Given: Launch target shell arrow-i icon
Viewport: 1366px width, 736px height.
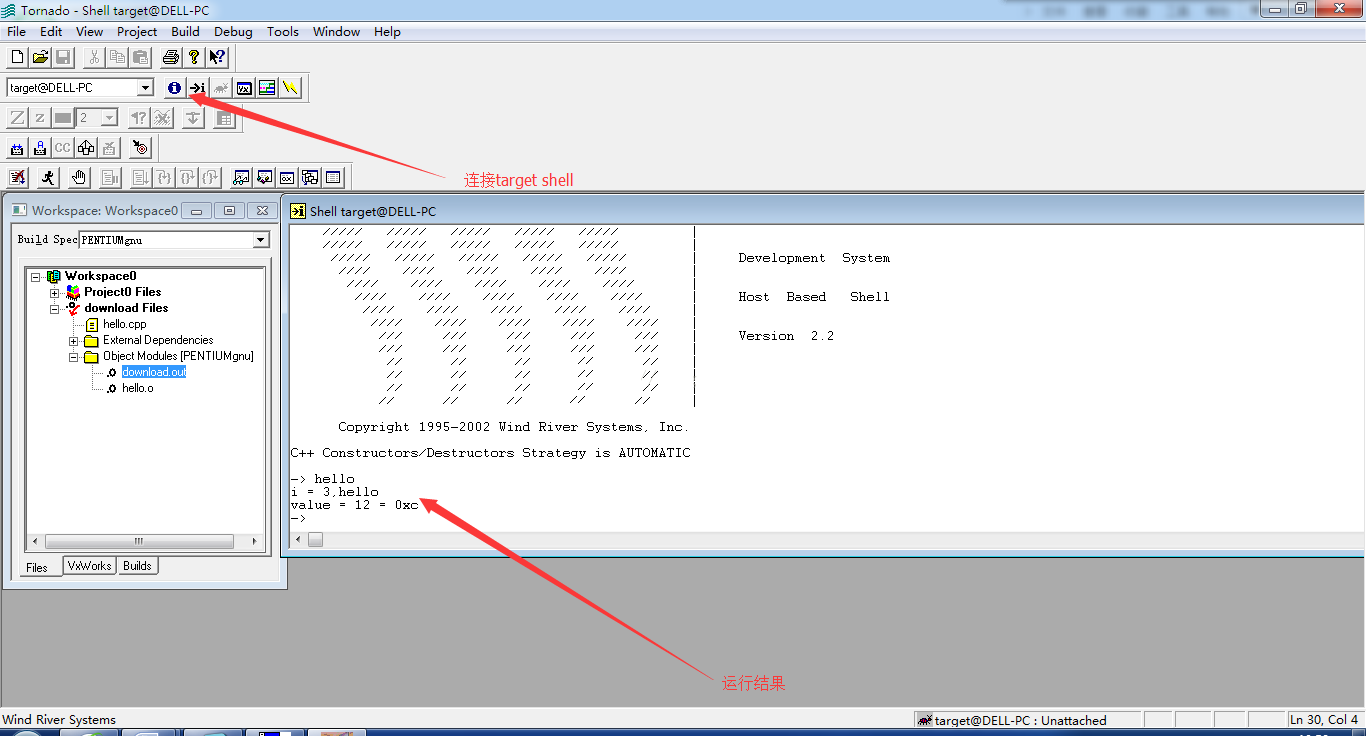Looking at the screenshot, I should tap(198, 88).
